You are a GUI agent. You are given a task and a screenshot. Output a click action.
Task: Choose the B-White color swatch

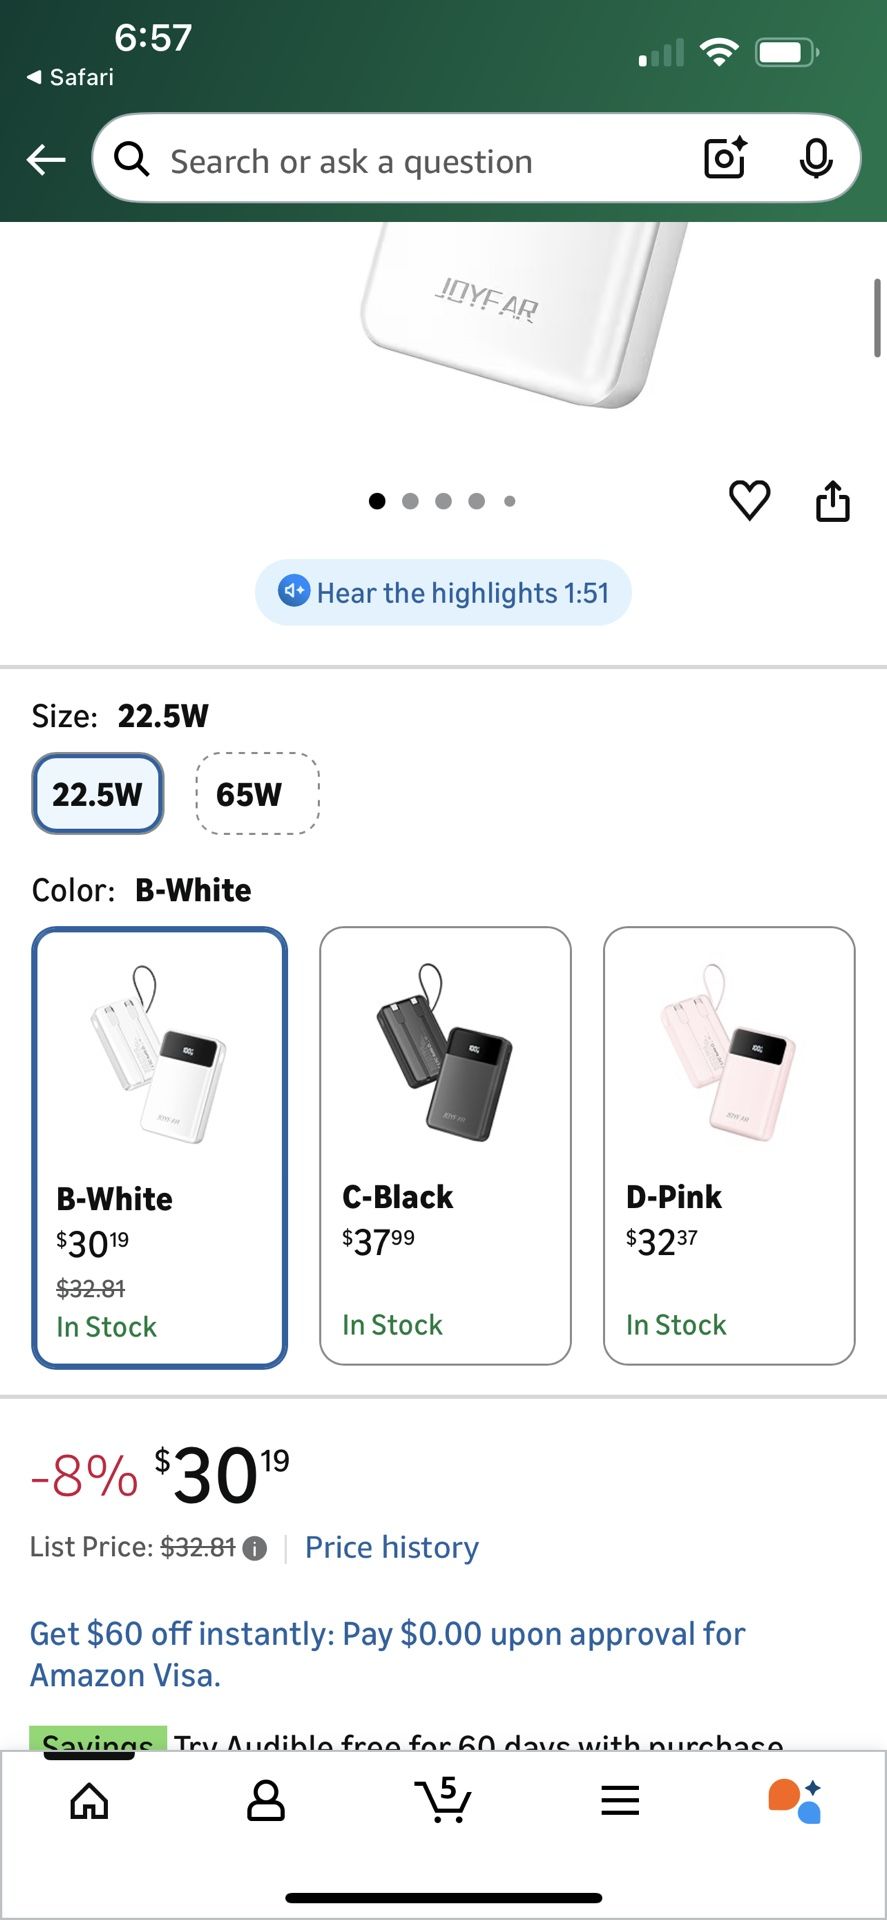(x=160, y=1147)
